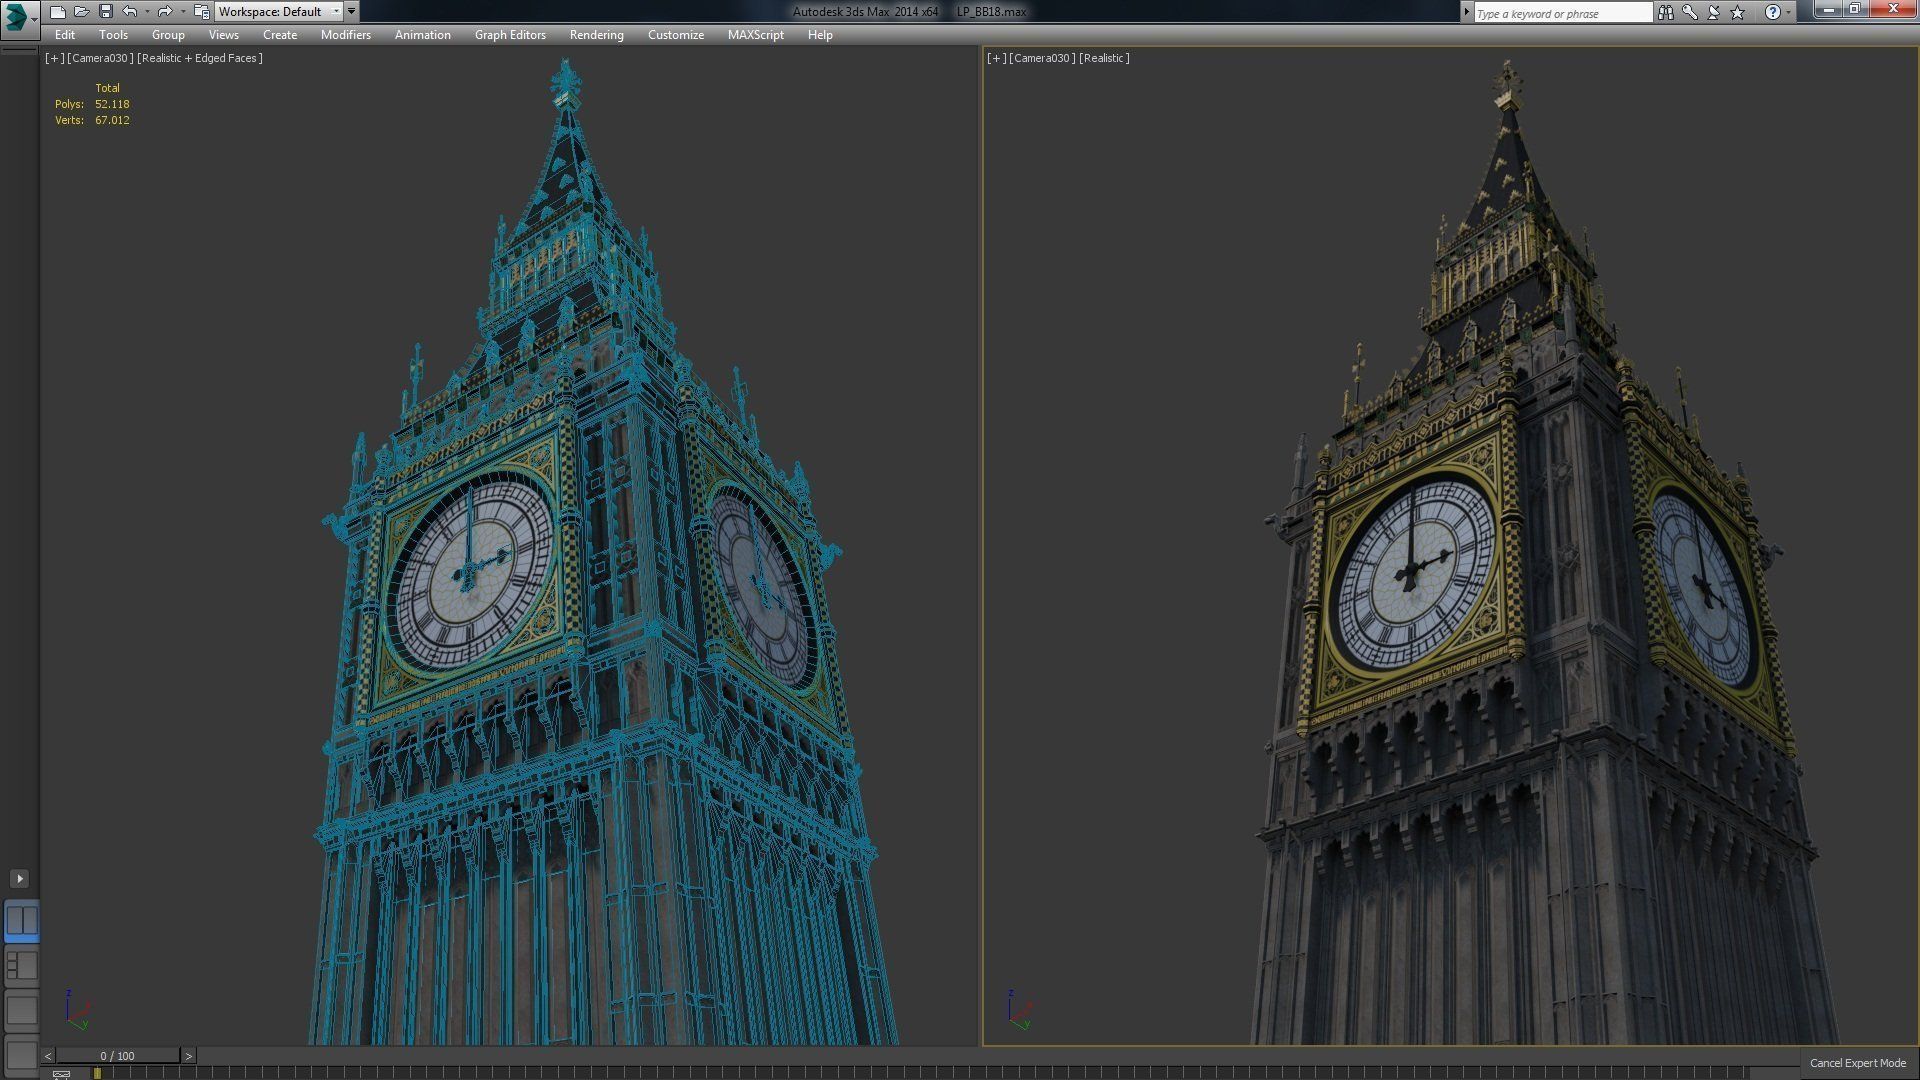Open the Help menu
Viewport: 1920px width, 1080px height.
820,35
